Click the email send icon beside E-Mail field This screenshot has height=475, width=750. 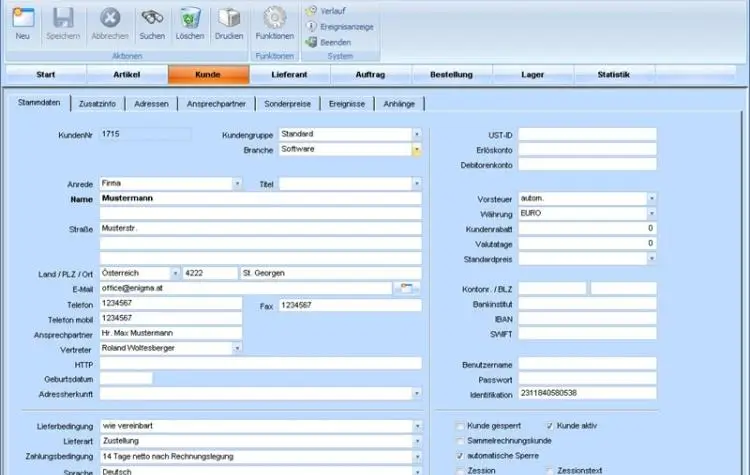[408, 288]
